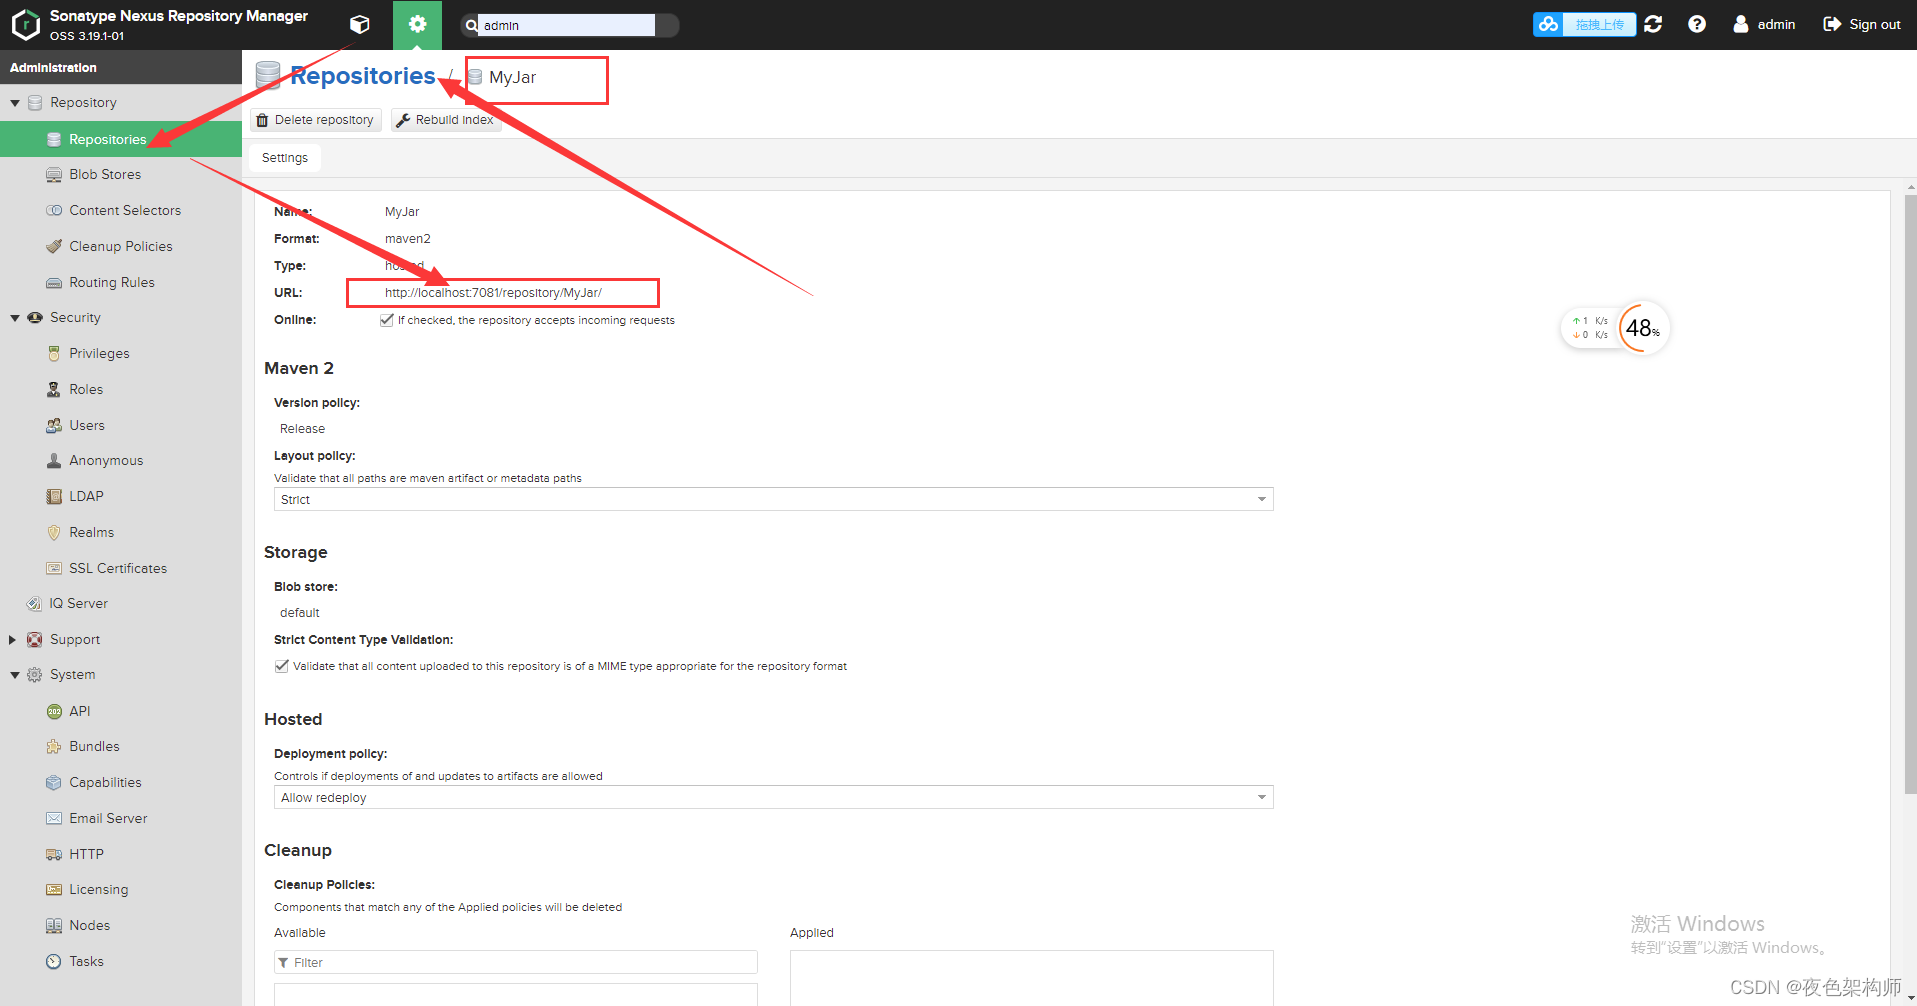This screenshot has width=1917, height=1006.
Task: Open the Layout policy Strict dropdown
Action: coord(773,500)
